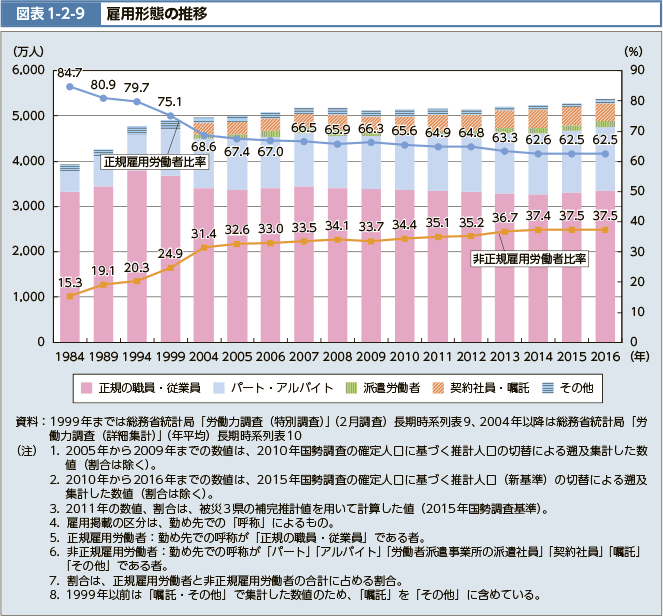Click the 84.7 data point label
663x616 pixels.
pyautogui.click(x=69, y=72)
